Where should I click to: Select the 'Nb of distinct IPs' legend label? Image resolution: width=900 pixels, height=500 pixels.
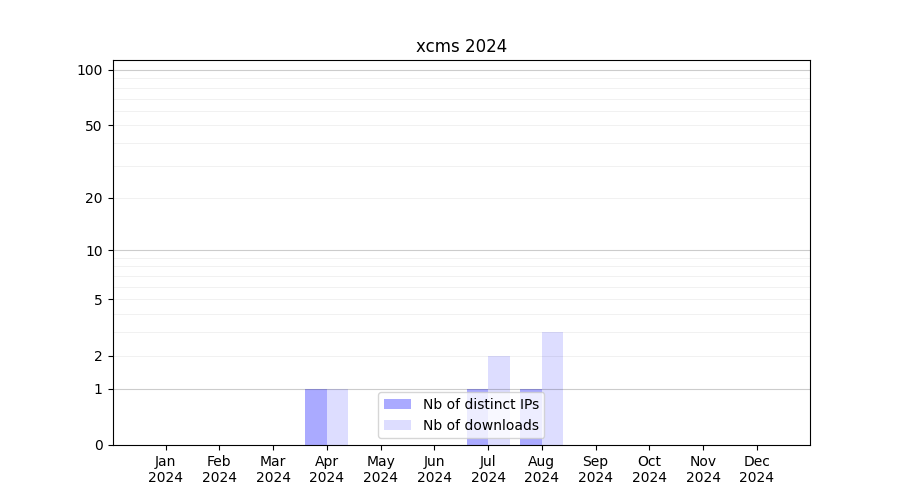pyautogui.click(x=480, y=404)
